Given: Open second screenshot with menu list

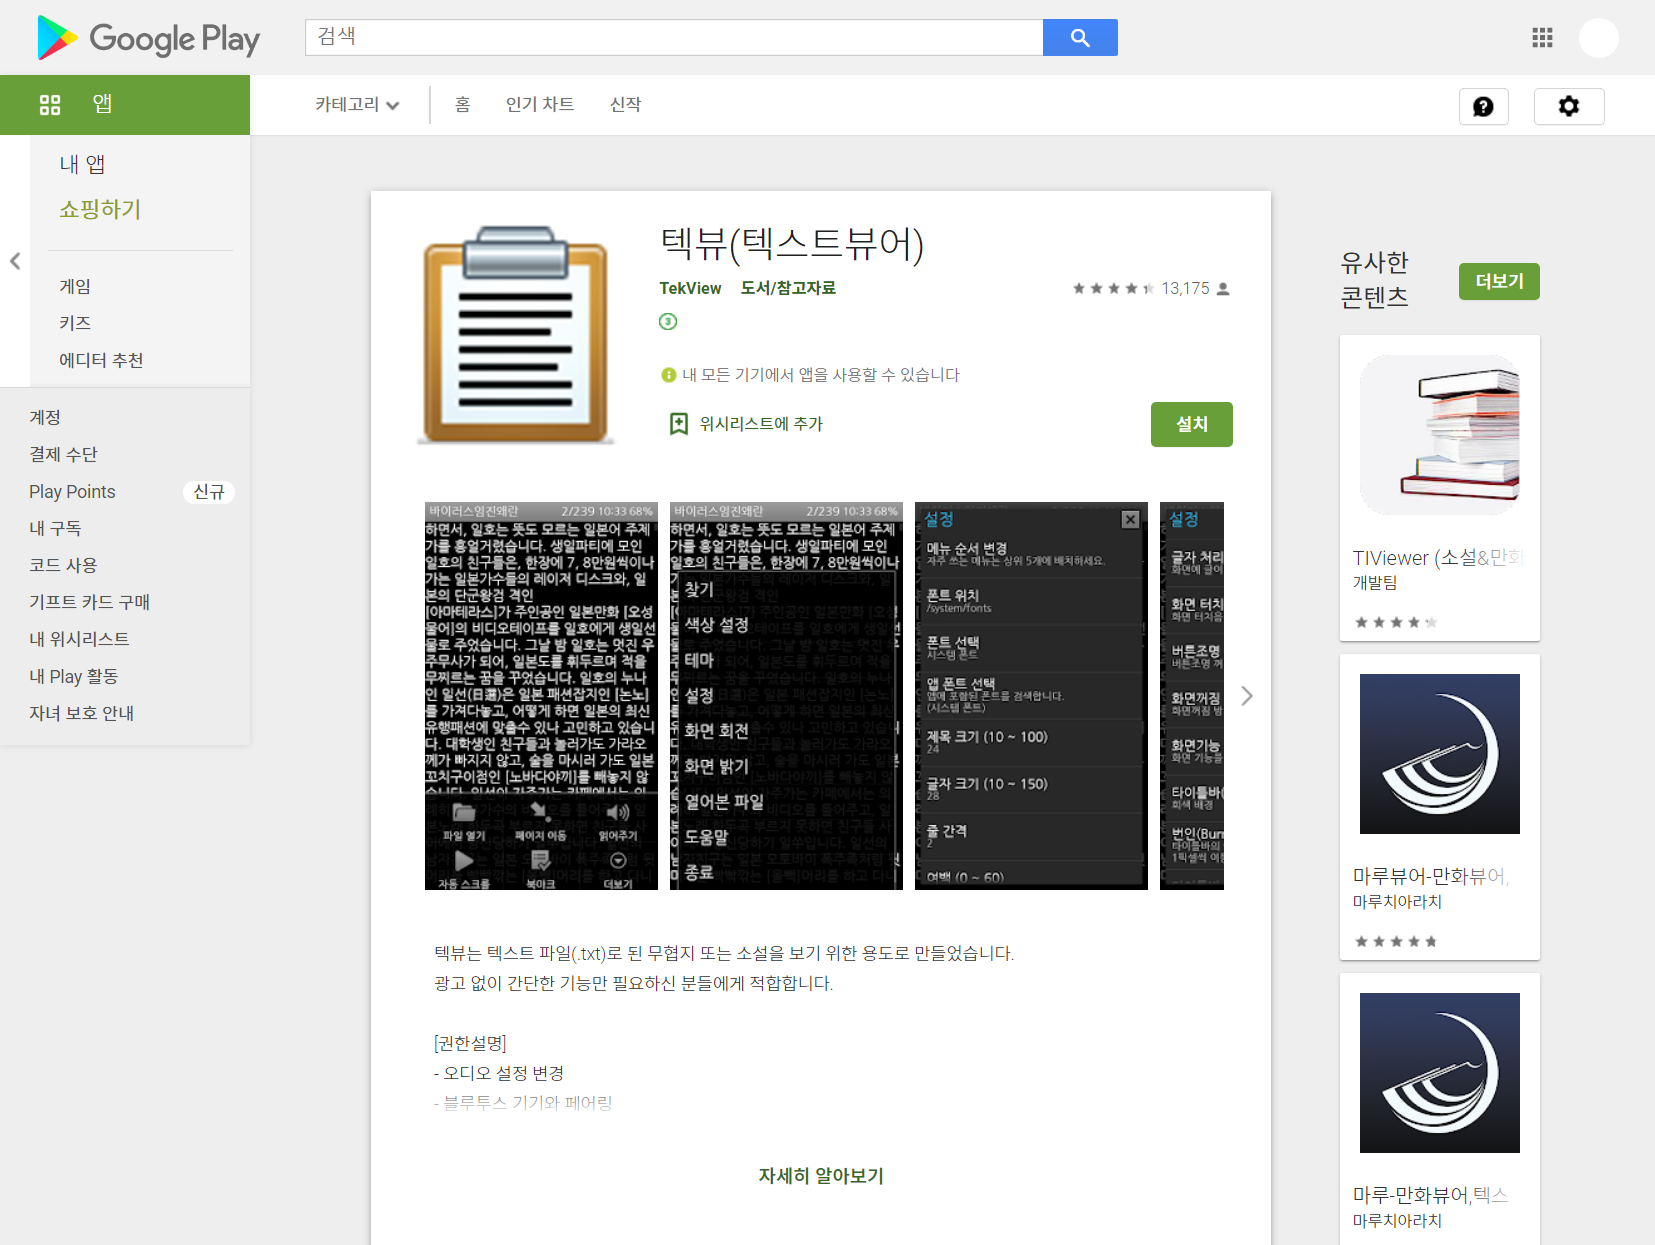Looking at the screenshot, I should coord(786,696).
